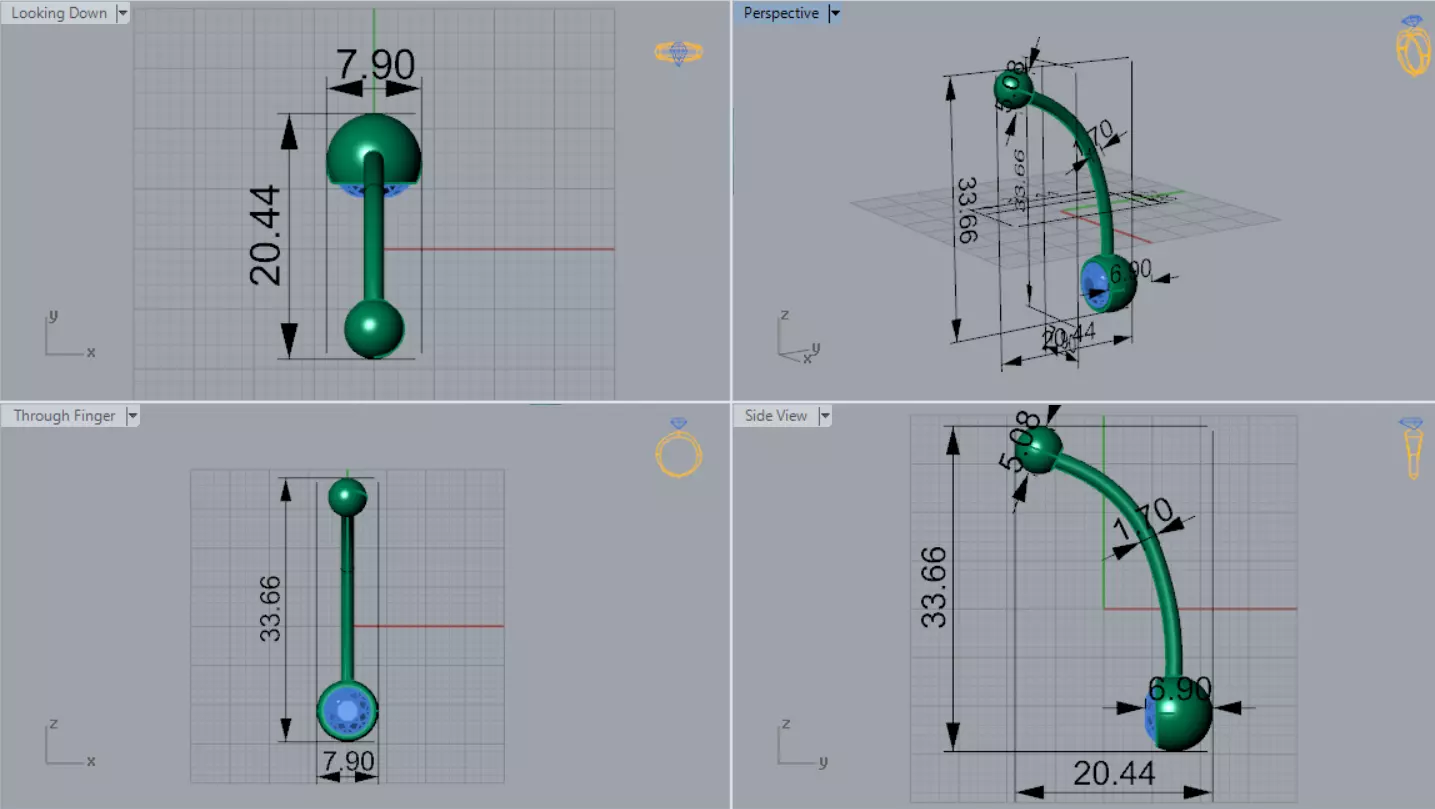Open the Through Finger viewport dropdown arrow
Screen dimensions: 1435x809
tap(133, 416)
